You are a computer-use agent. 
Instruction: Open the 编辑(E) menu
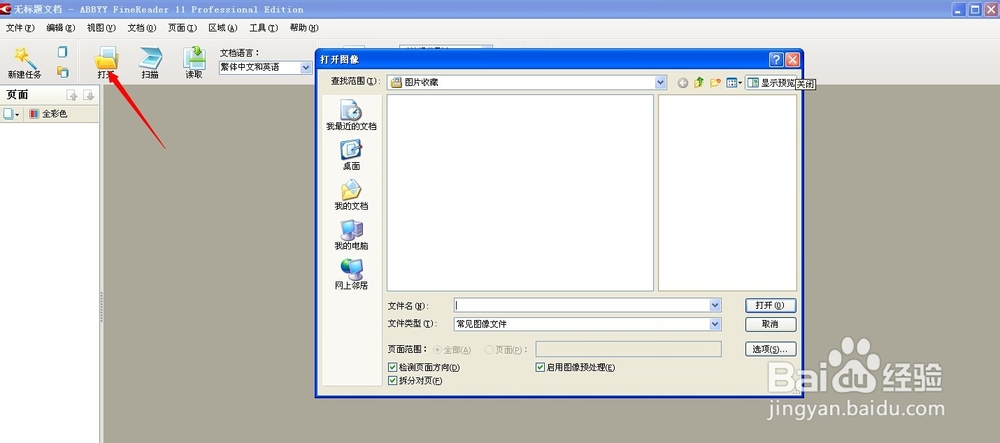[x=61, y=28]
